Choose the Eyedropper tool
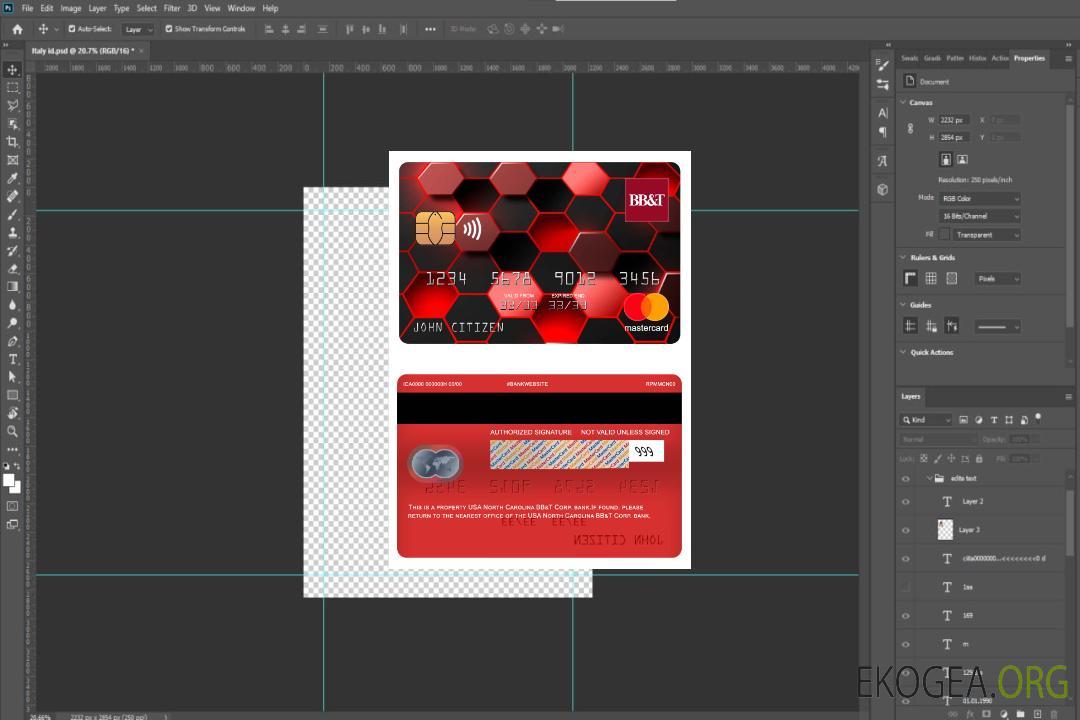 (12, 178)
